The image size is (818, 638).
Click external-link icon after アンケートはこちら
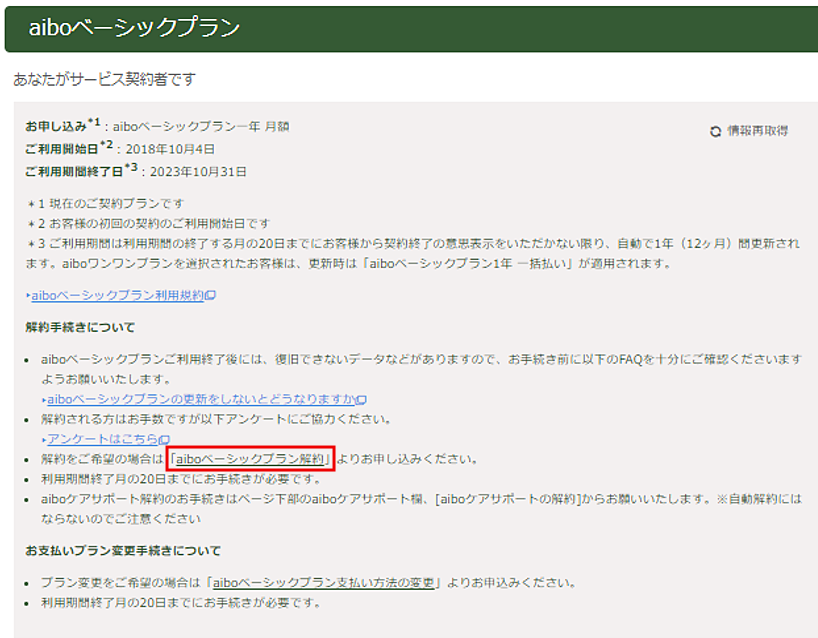click(x=165, y=440)
